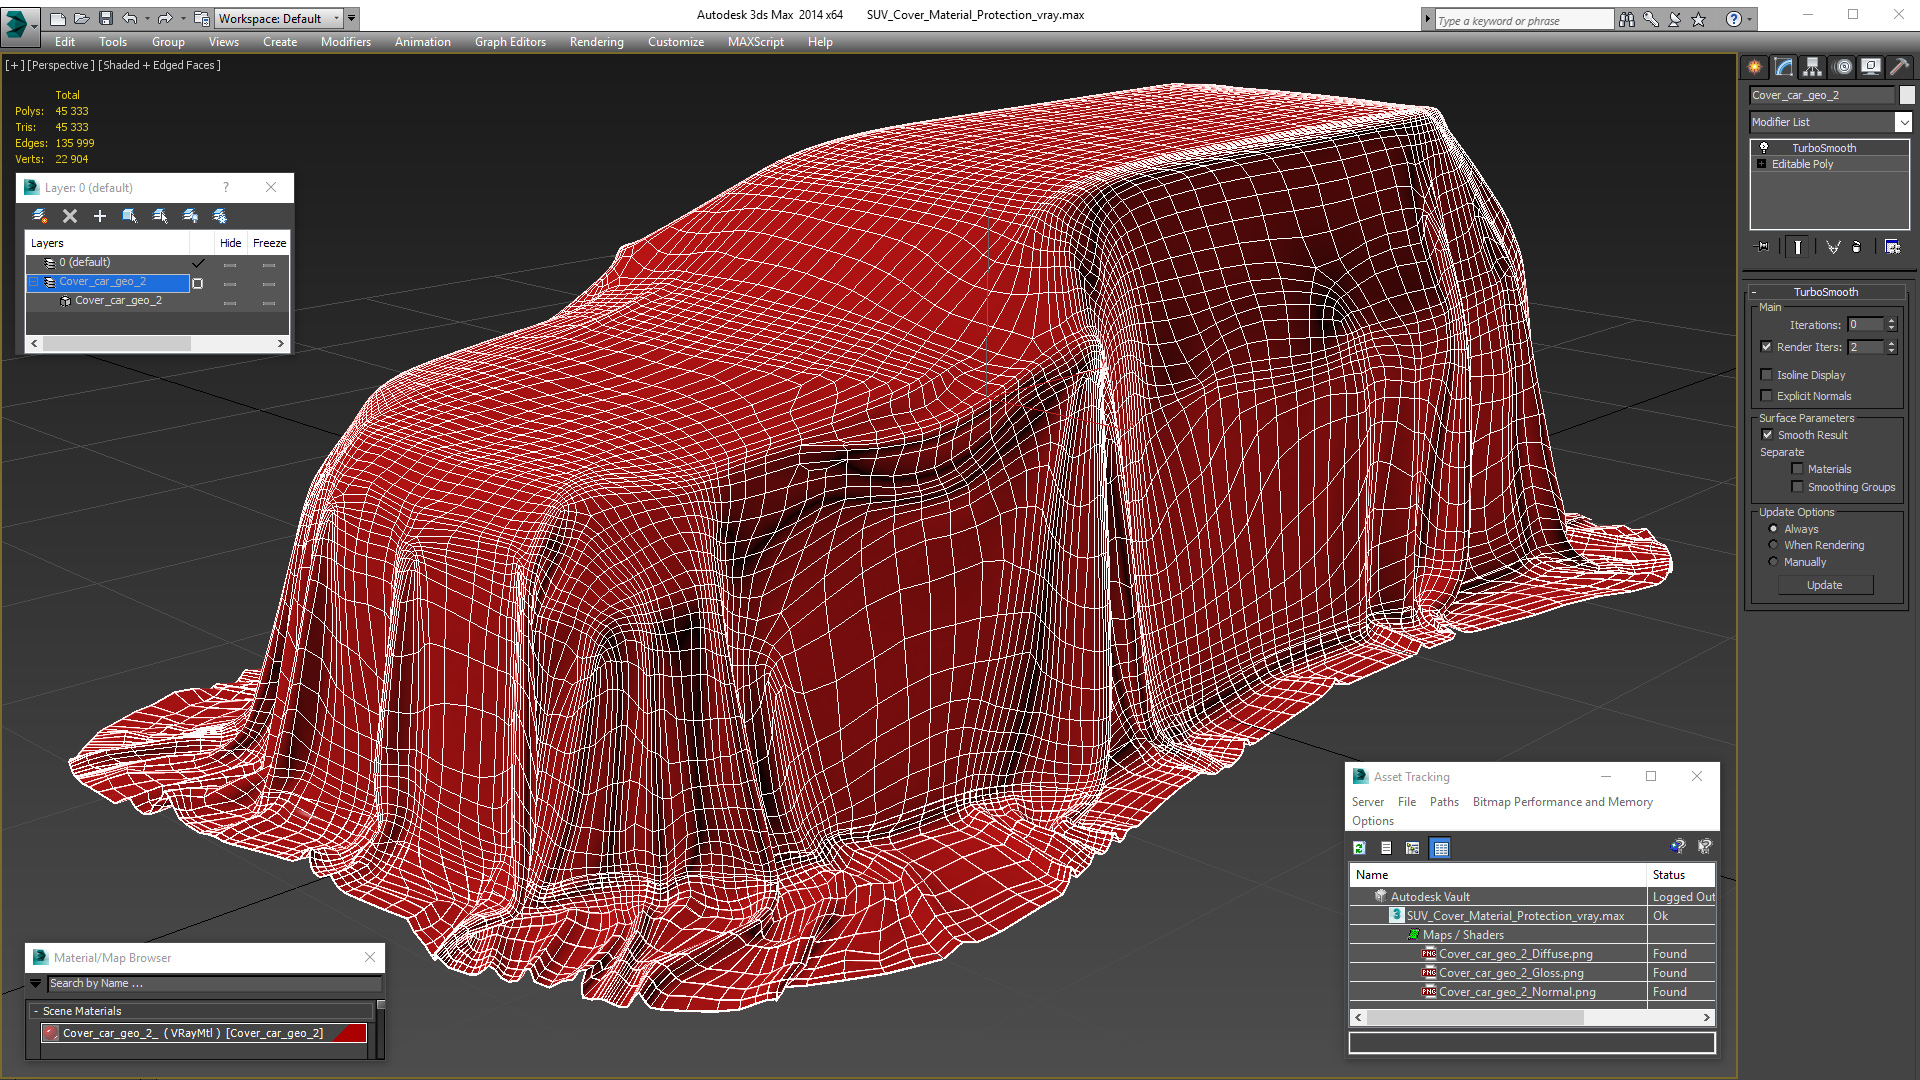Image resolution: width=1920 pixels, height=1080 pixels.
Task: Click the object color swatch next to the object name
Action: (1907, 95)
